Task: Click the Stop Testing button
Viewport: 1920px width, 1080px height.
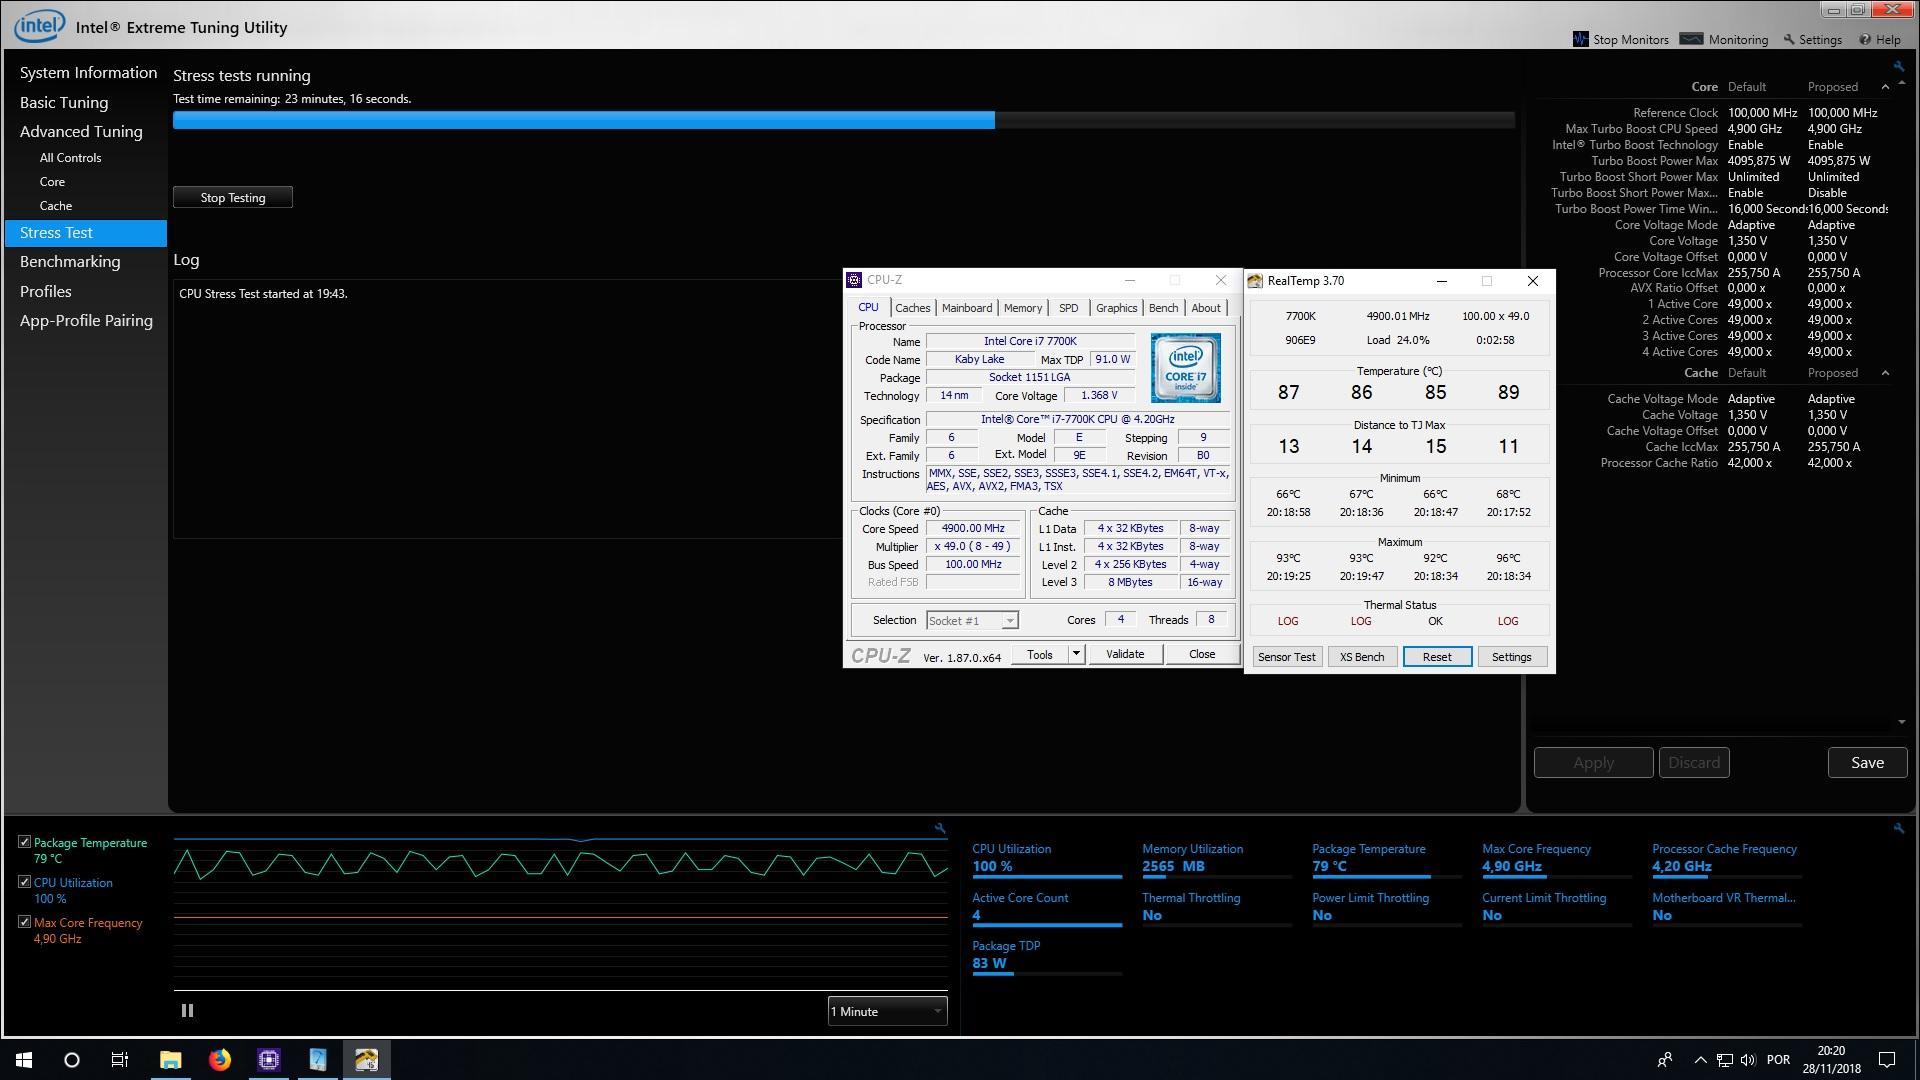Action: click(x=233, y=197)
